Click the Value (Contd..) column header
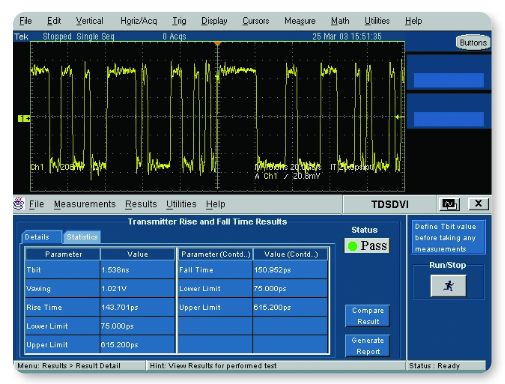The height and width of the screenshot is (384, 505). tap(291, 254)
